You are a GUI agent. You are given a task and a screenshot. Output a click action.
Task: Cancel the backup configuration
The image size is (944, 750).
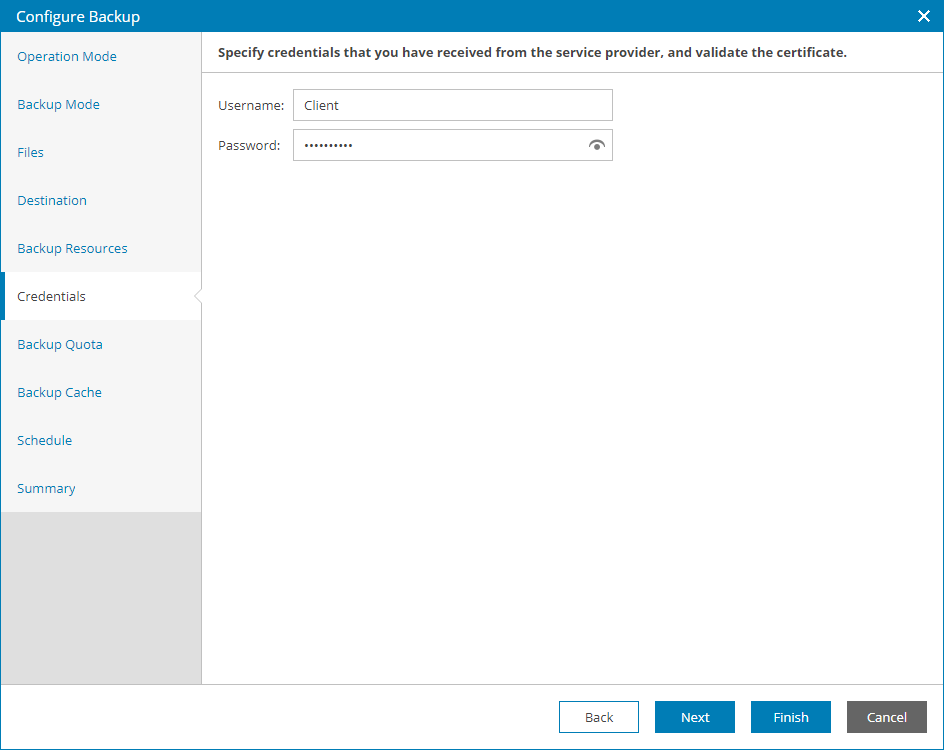pos(887,717)
